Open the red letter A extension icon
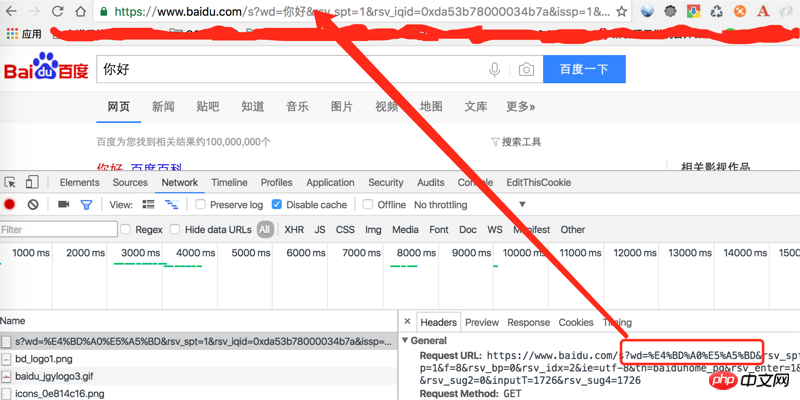This screenshot has height=400, width=800. (763, 11)
